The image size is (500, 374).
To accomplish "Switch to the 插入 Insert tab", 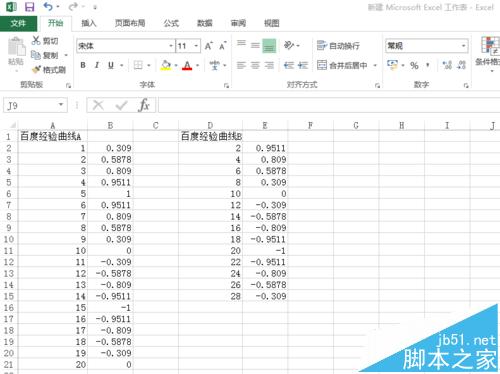I will point(89,23).
